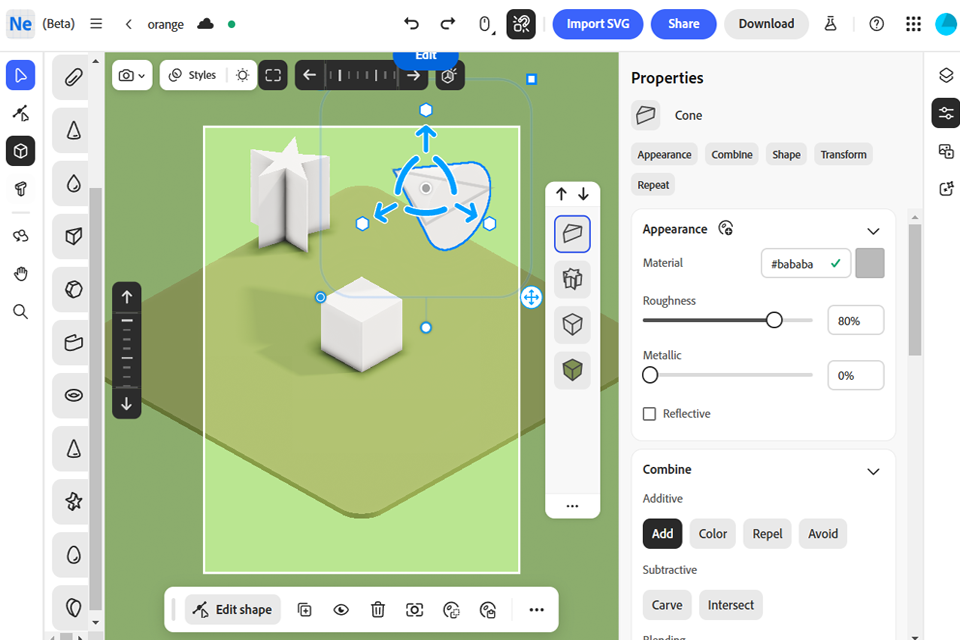Open the mouse controls settings icon
Image resolution: width=960 pixels, height=640 pixels.
(486, 24)
